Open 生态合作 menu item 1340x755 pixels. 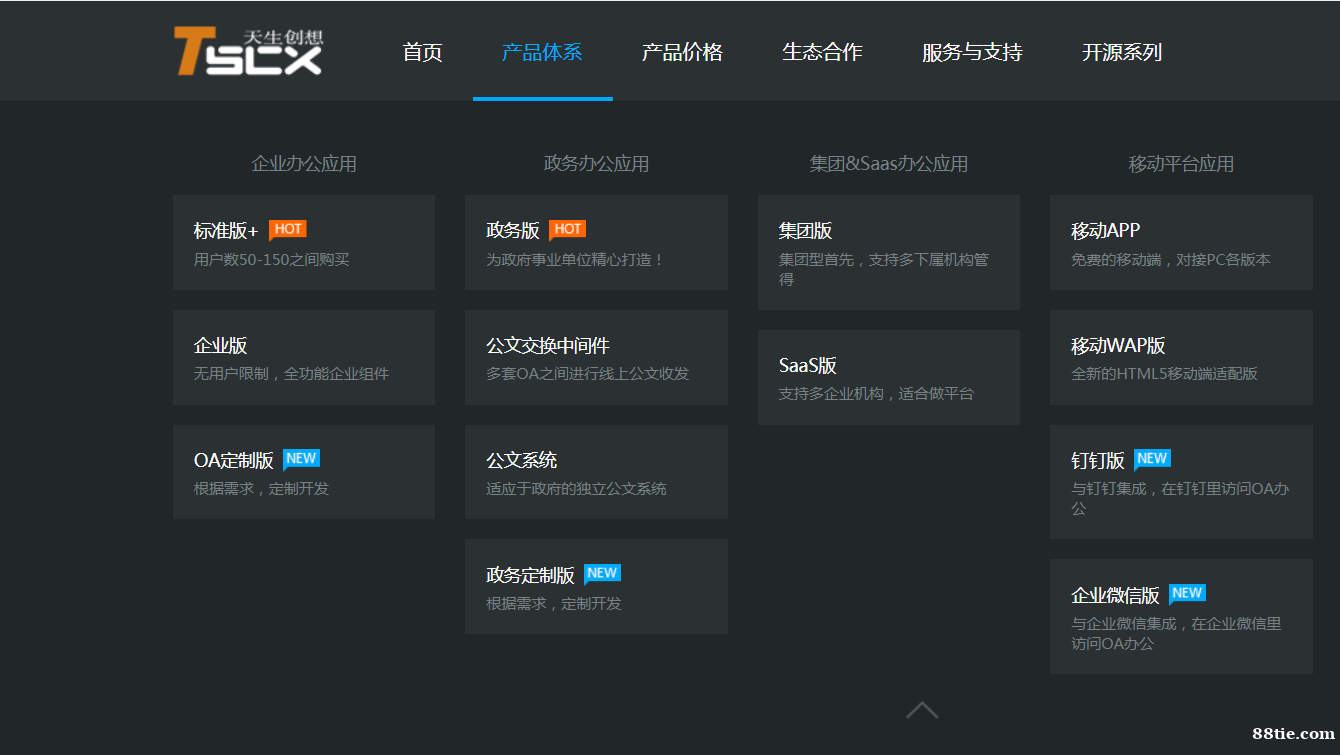[822, 52]
